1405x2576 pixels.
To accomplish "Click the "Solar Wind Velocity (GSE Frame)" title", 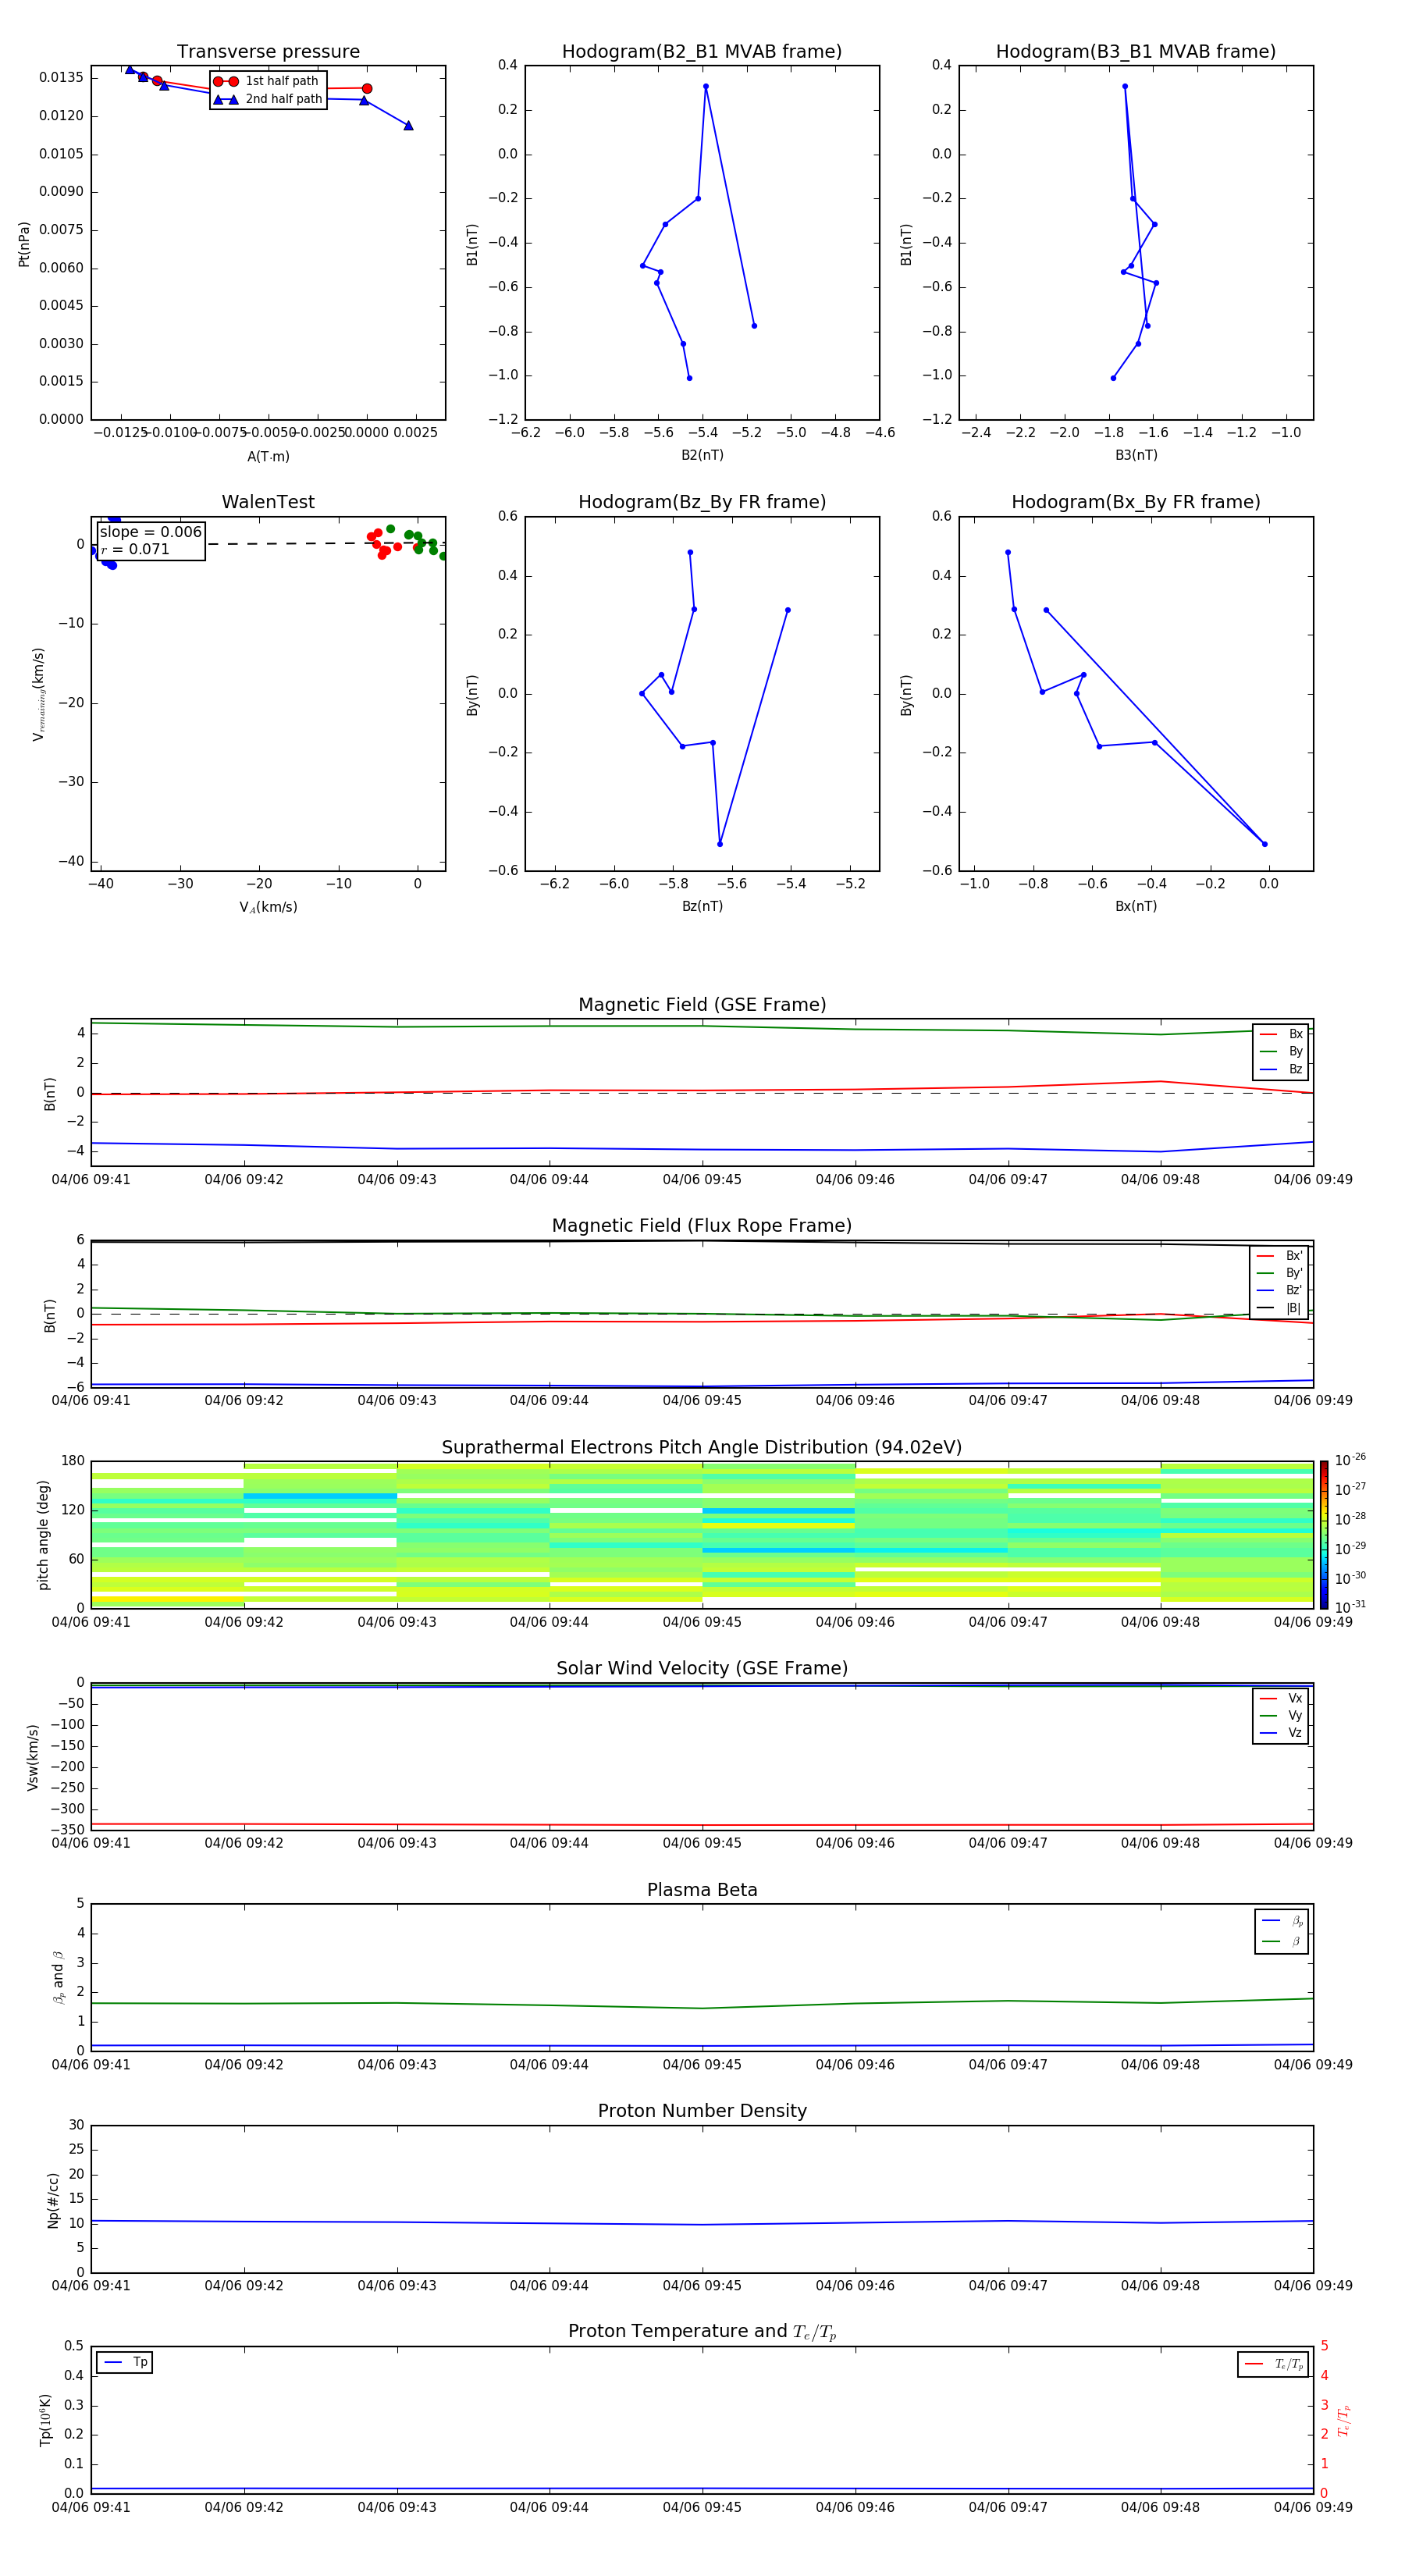I will (x=702, y=1669).
